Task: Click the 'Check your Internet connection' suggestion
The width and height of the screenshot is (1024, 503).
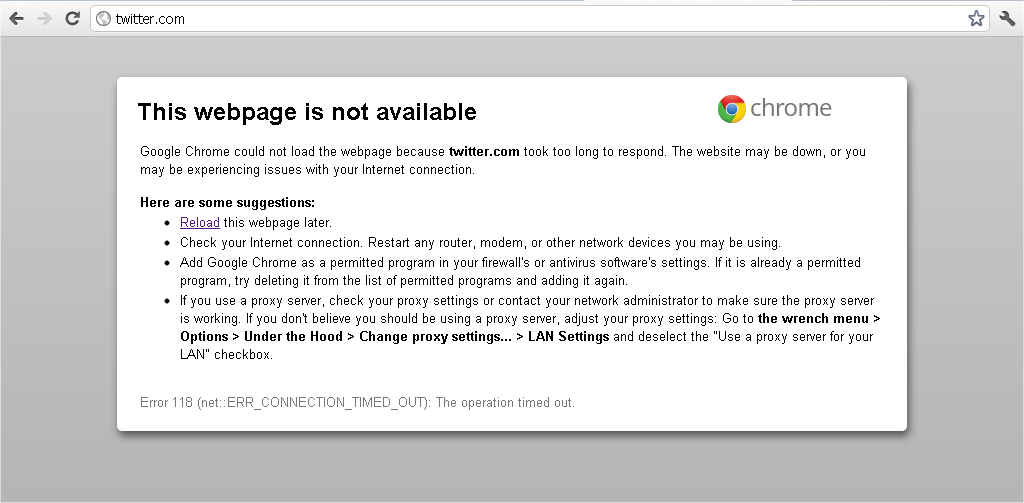Action: [480, 242]
